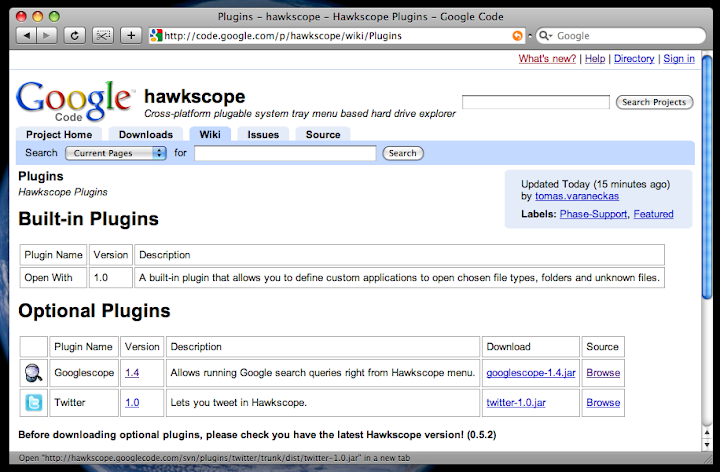Image resolution: width=720 pixels, height=472 pixels.
Task: Click the orange RSS/reload icon in address bar
Action: tap(518, 36)
